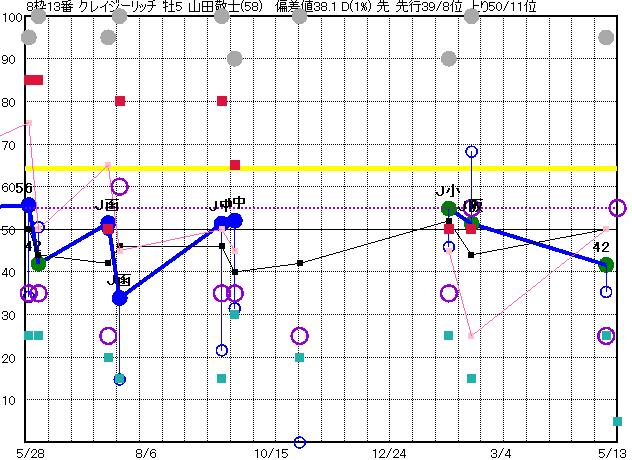Click the hollow blue circle on the zero baseline
Image resolution: width=632 pixels, height=460 pixels.
(x=300, y=442)
